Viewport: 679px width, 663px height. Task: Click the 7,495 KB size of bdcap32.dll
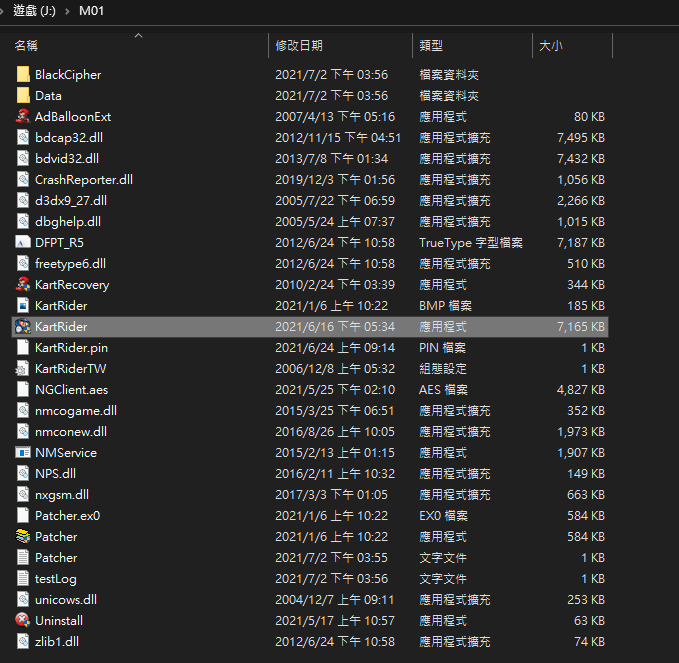point(581,137)
